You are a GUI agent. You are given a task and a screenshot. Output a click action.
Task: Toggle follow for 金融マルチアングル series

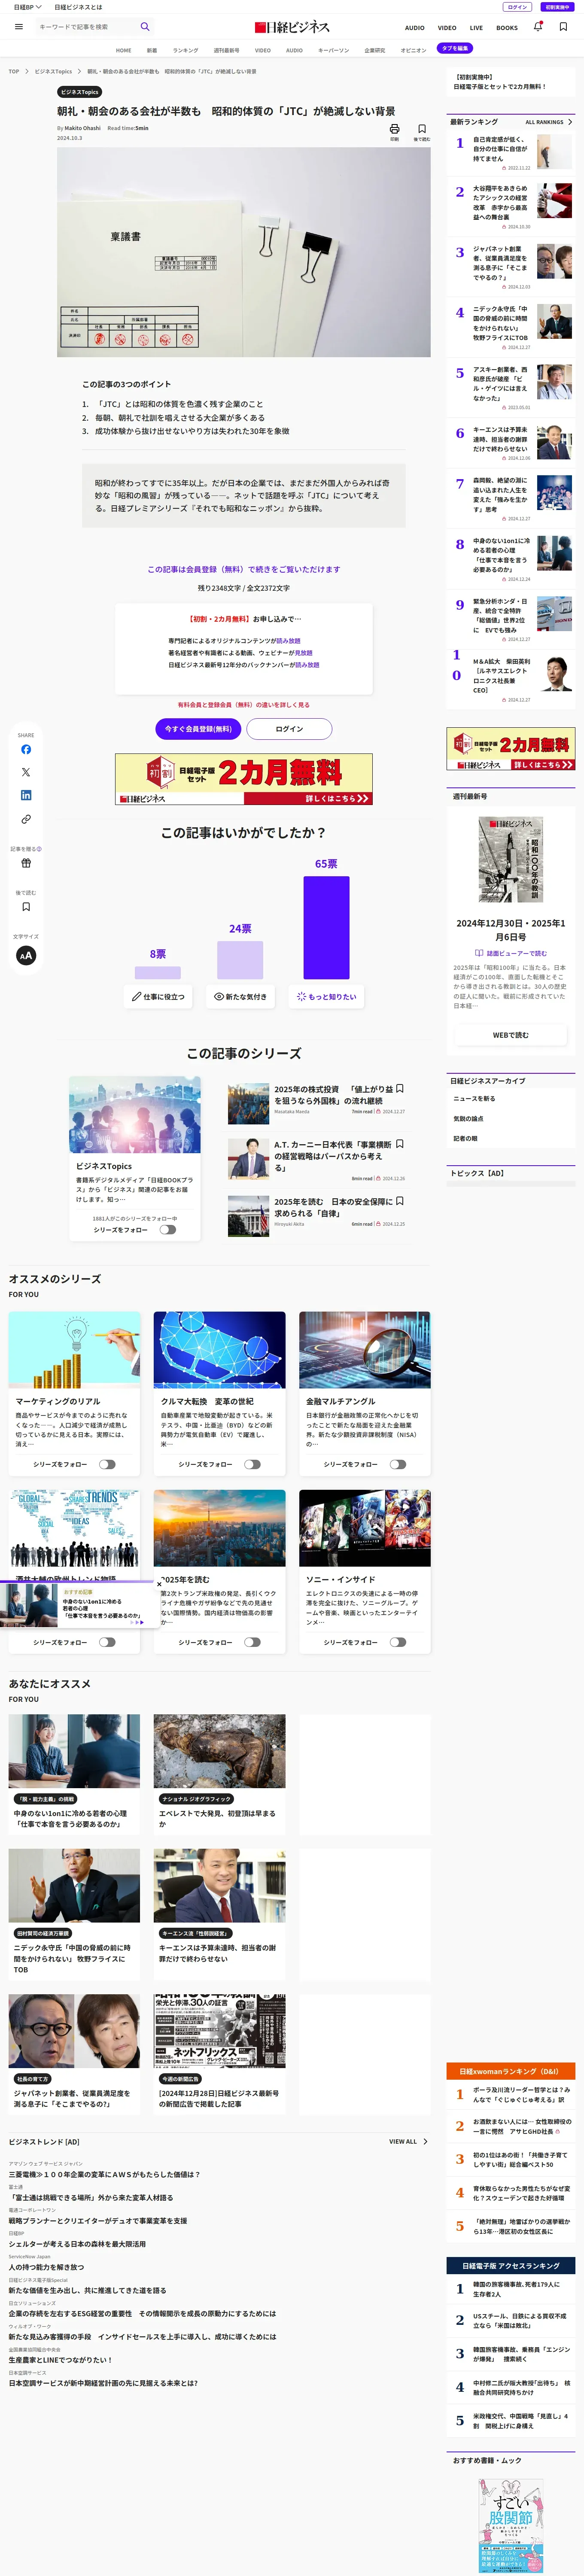pyautogui.click(x=398, y=1464)
